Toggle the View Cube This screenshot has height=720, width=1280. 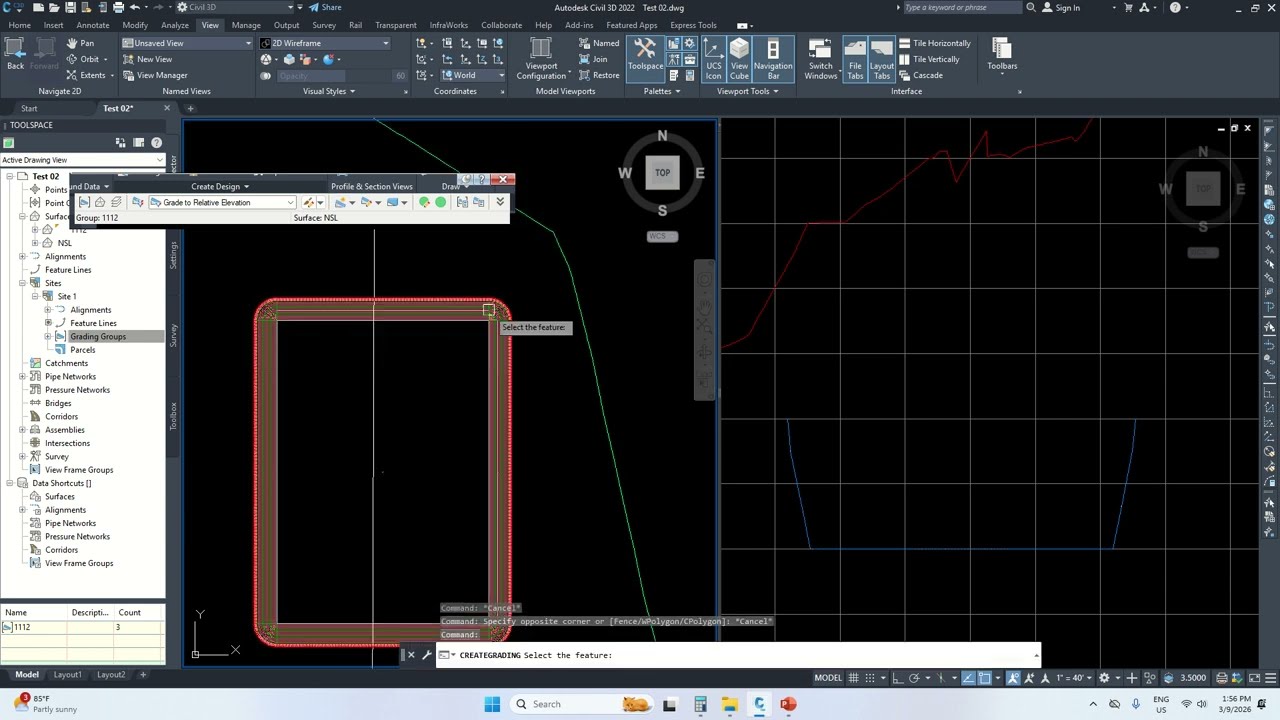coord(739,59)
